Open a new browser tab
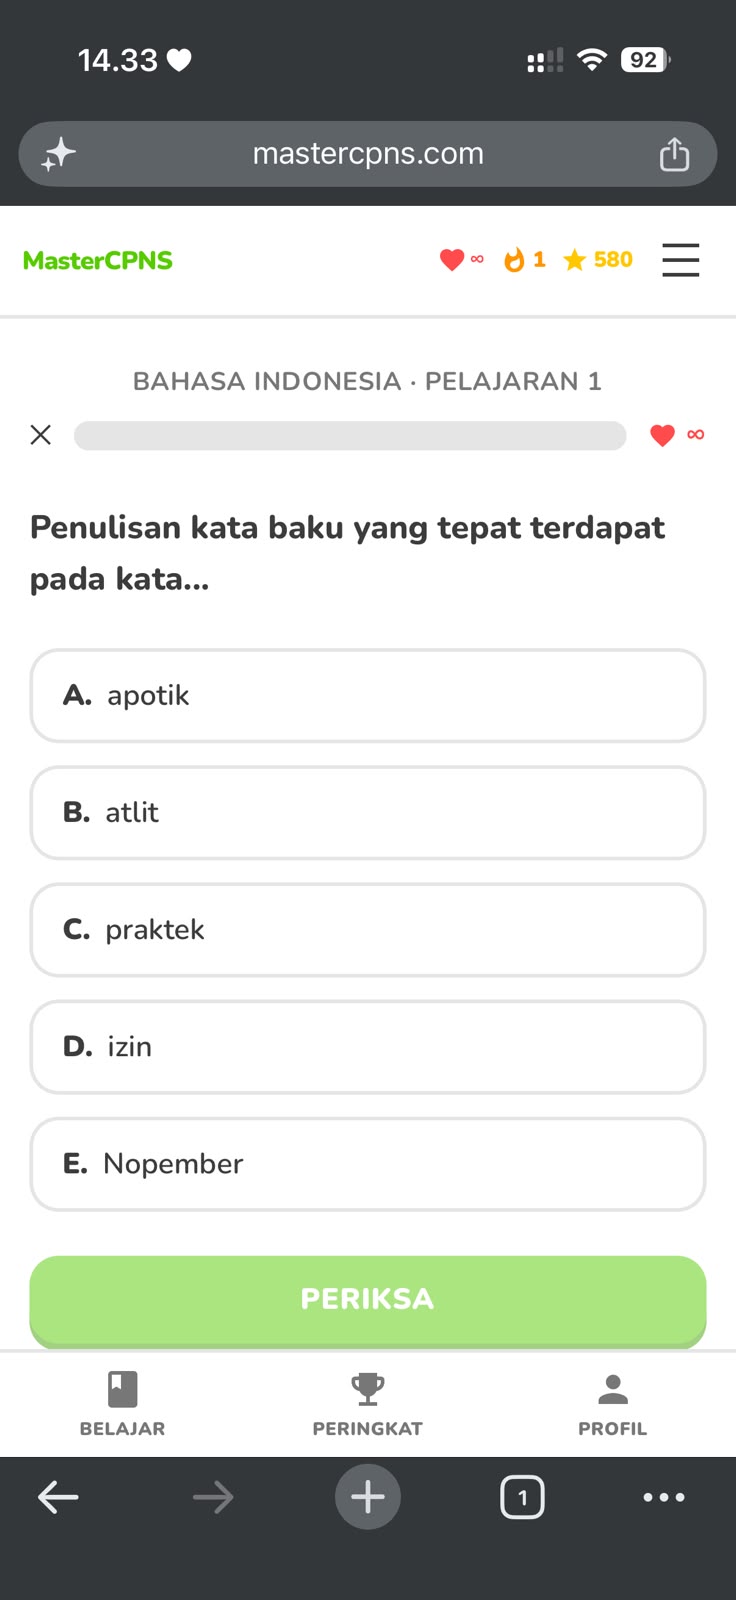Screen dimensions: 736x1600 pos(368,1497)
